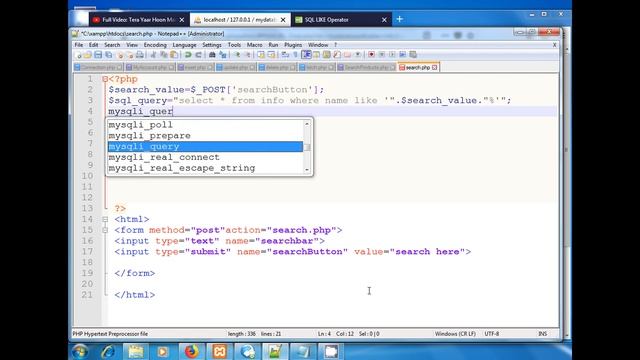
Task: Open the Replace toolbar icon
Action: tap(222, 54)
